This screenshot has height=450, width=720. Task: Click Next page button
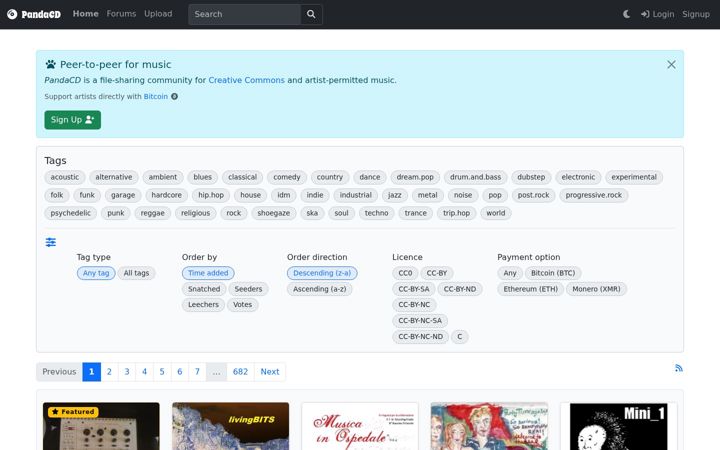270,372
